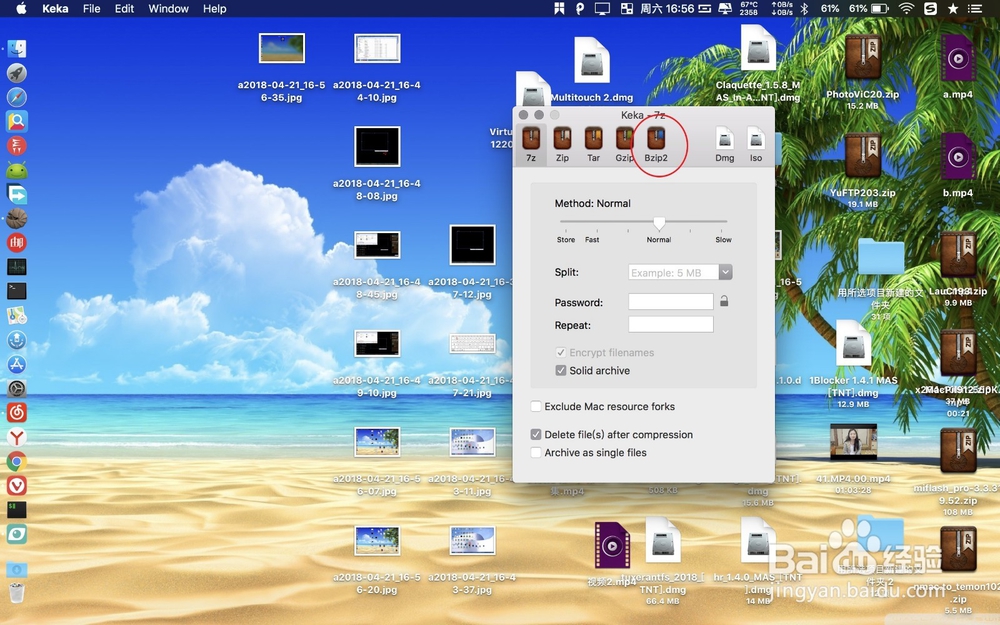The width and height of the screenshot is (1000, 625).
Task: Focus the Repeat password field
Action: point(671,325)
